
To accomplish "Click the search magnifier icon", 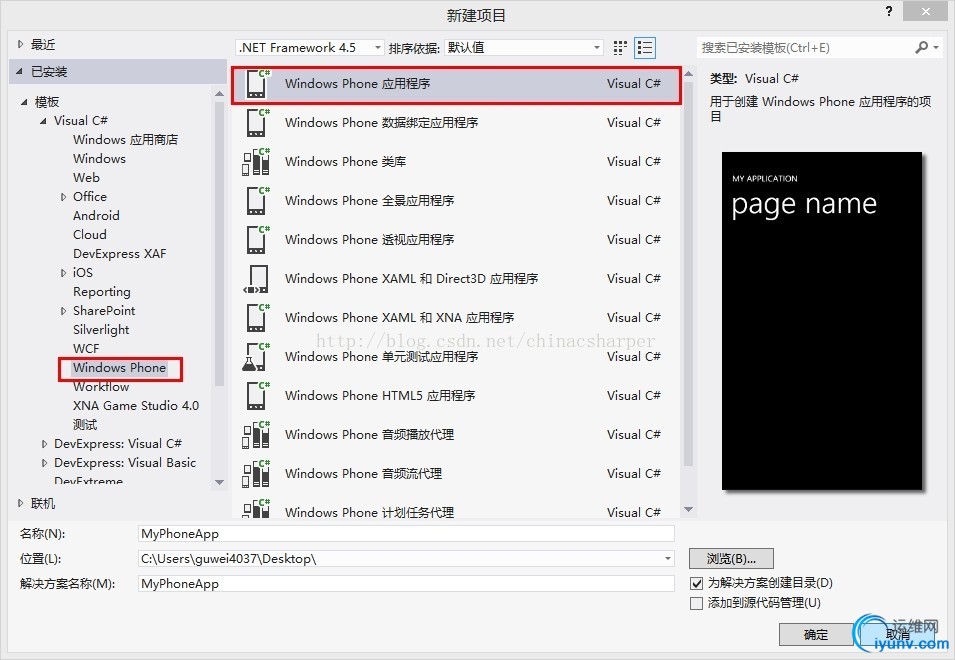I will [x=921, y=47].
